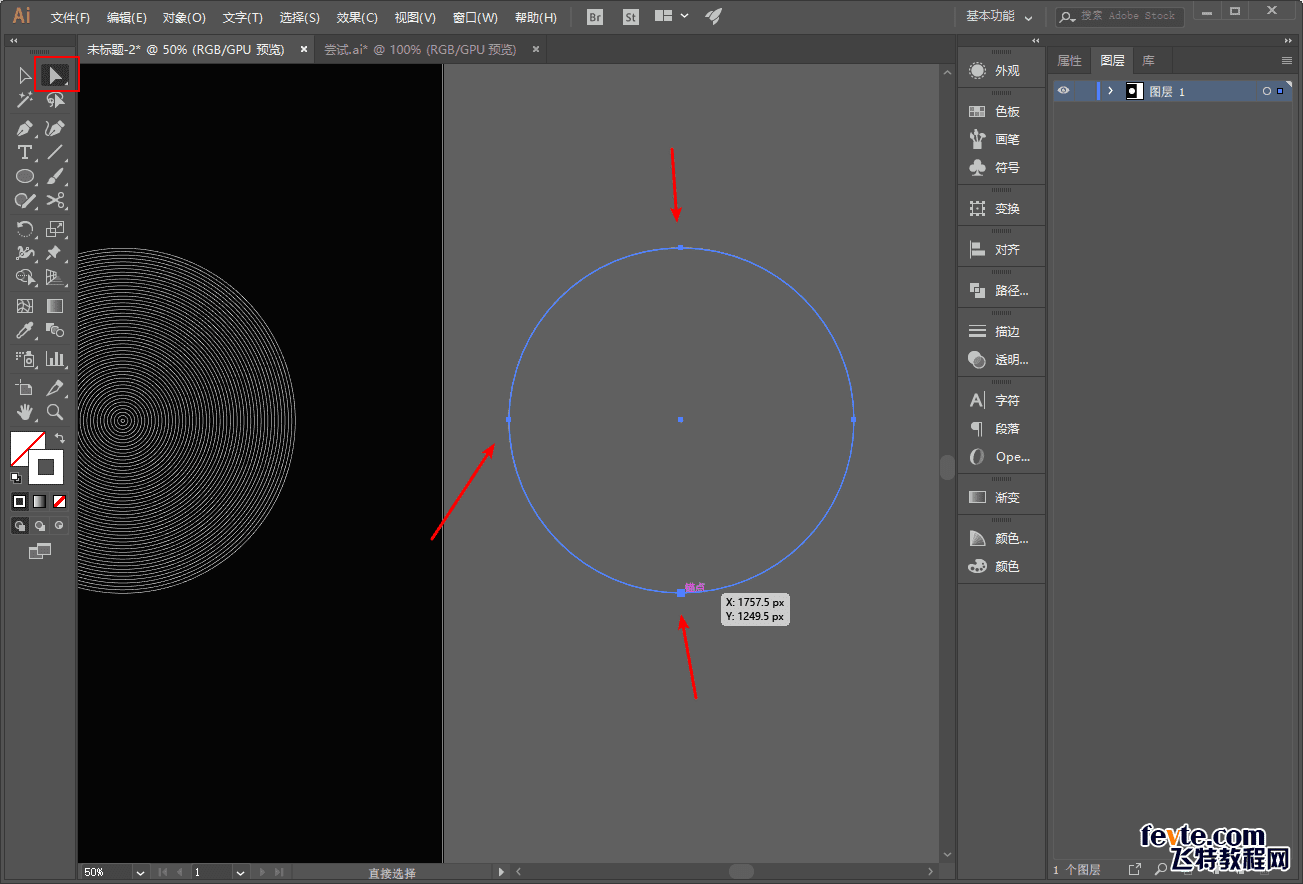Image resolution: width=1303 pixels, height=884 pixels.
Task: Activate the Eyedropper tool
Action: click(25, 331)
